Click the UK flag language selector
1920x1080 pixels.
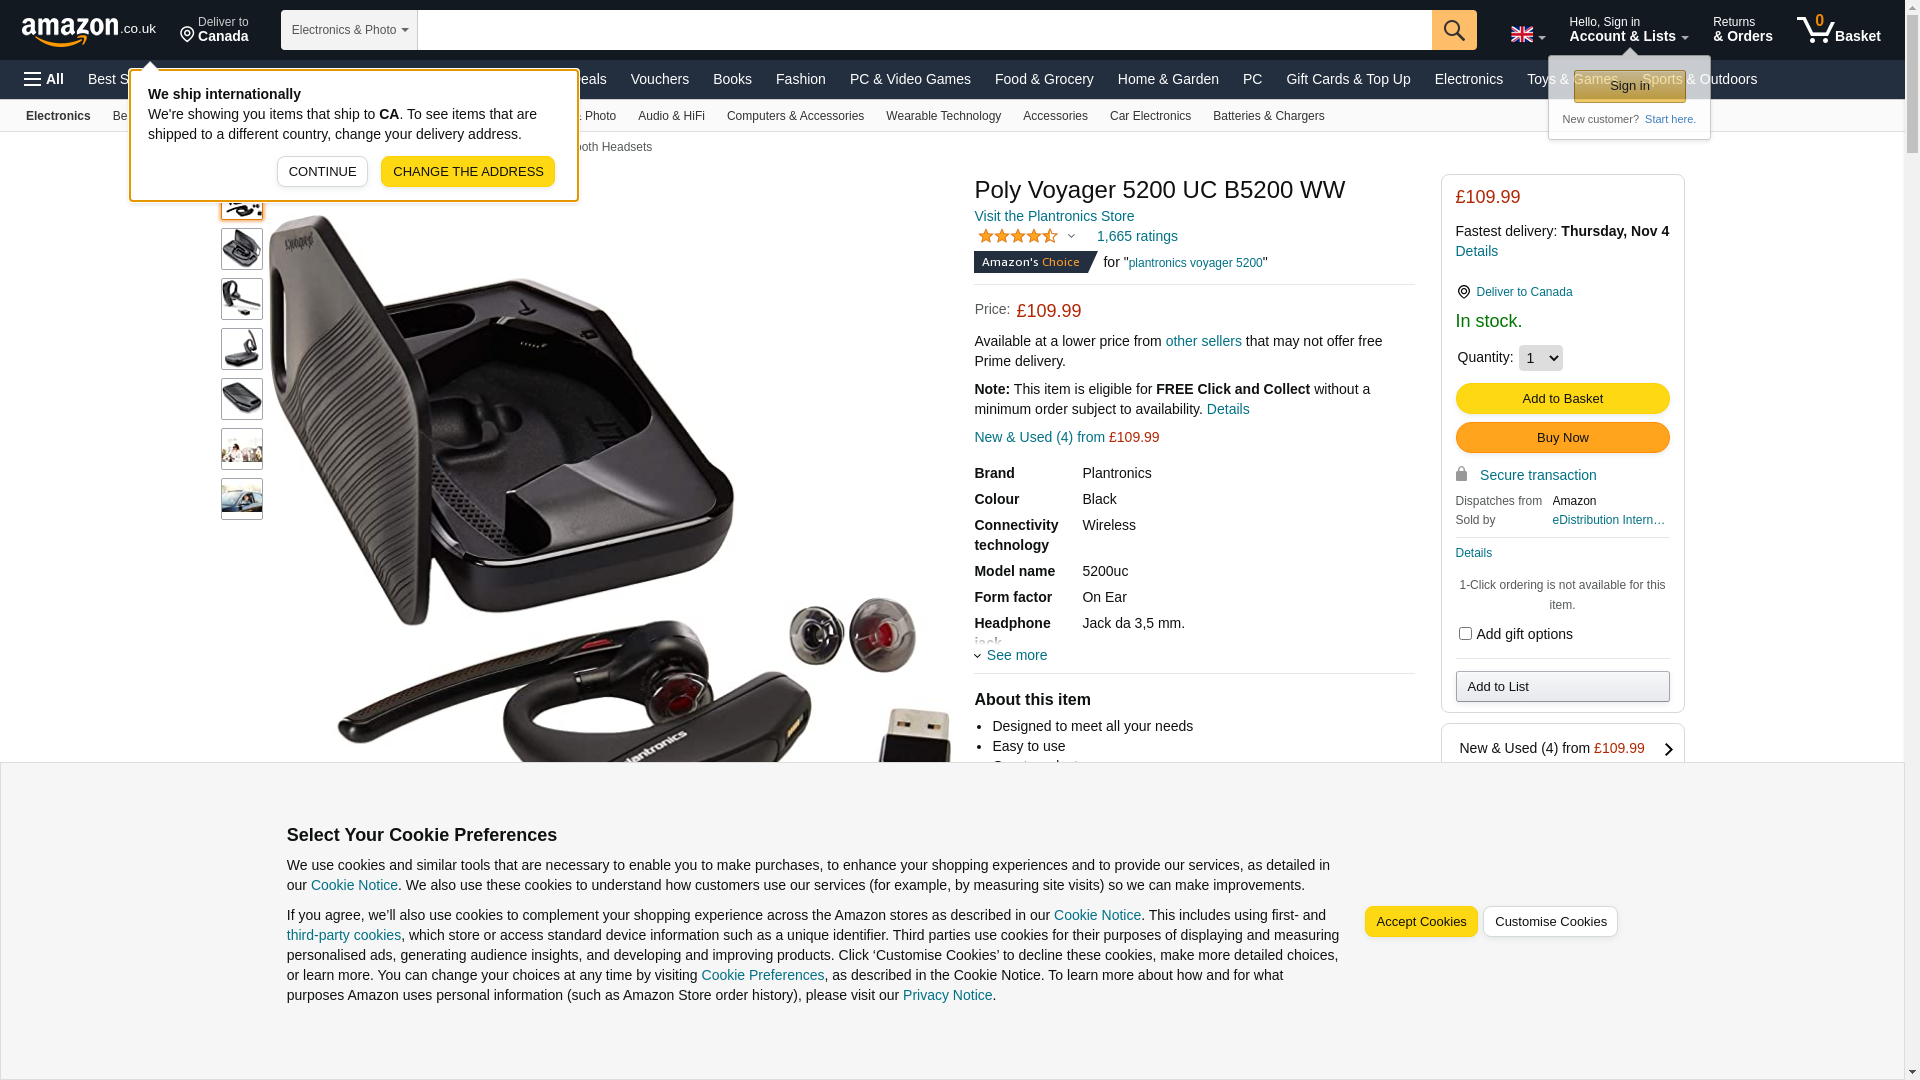coord(1527,35)
